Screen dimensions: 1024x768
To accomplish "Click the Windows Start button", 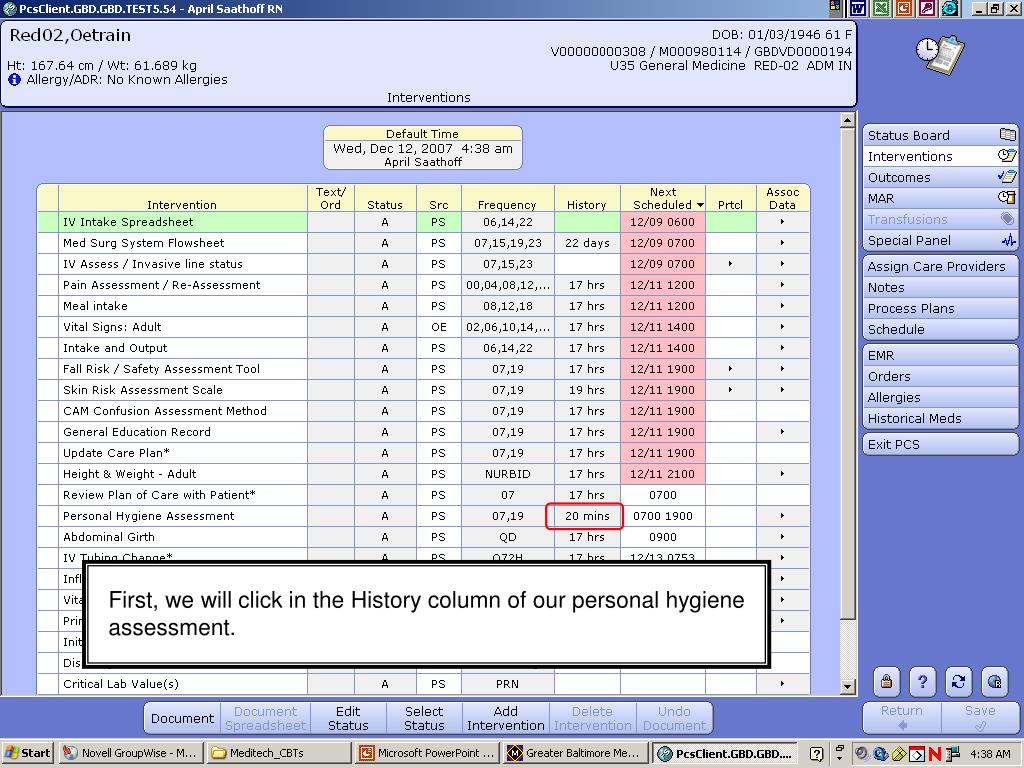I will [27, 753].
